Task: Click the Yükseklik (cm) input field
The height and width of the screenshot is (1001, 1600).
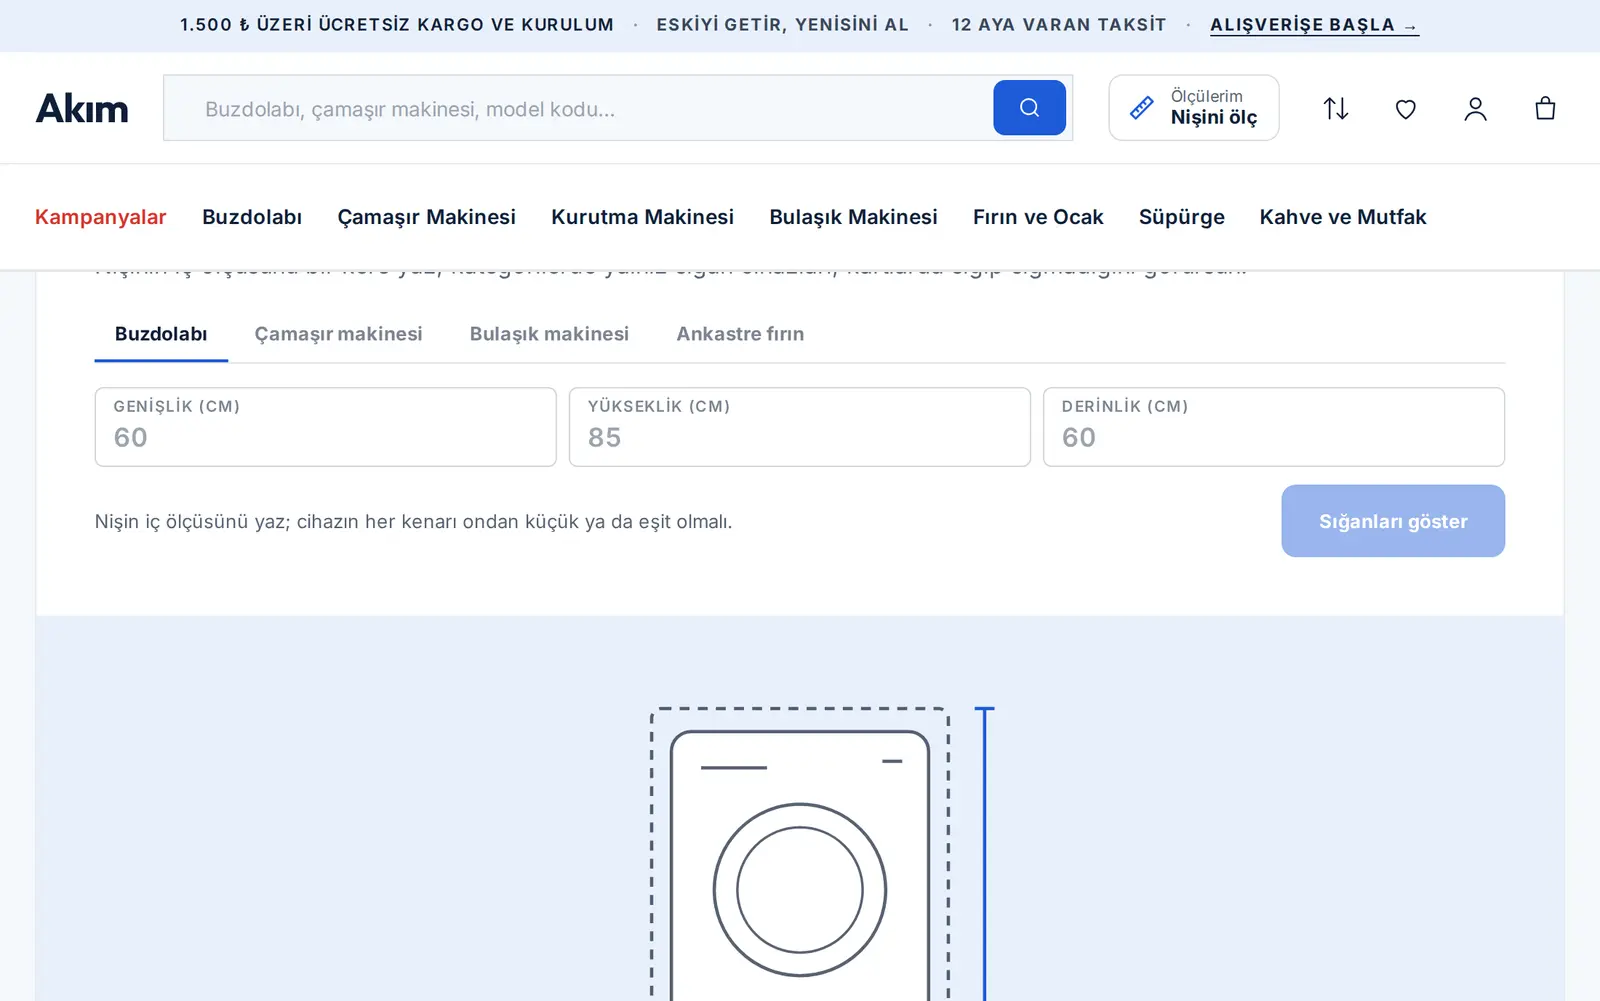Action: 800,427
